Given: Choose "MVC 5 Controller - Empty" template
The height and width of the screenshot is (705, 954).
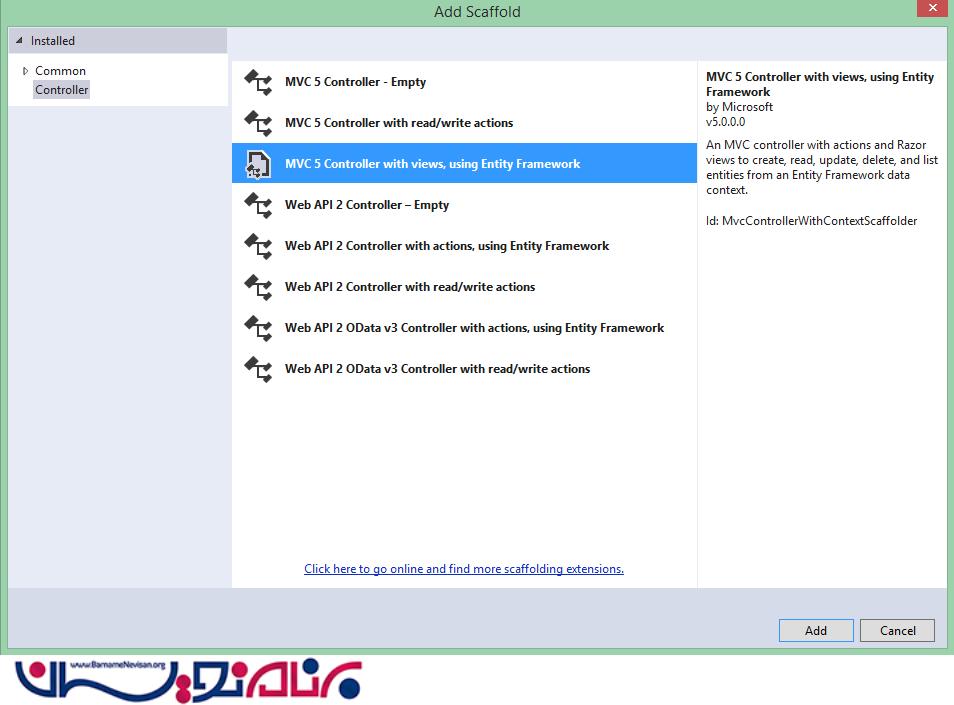Looking at the screenshot, I should pyautogui.click(x=355, y=82).
